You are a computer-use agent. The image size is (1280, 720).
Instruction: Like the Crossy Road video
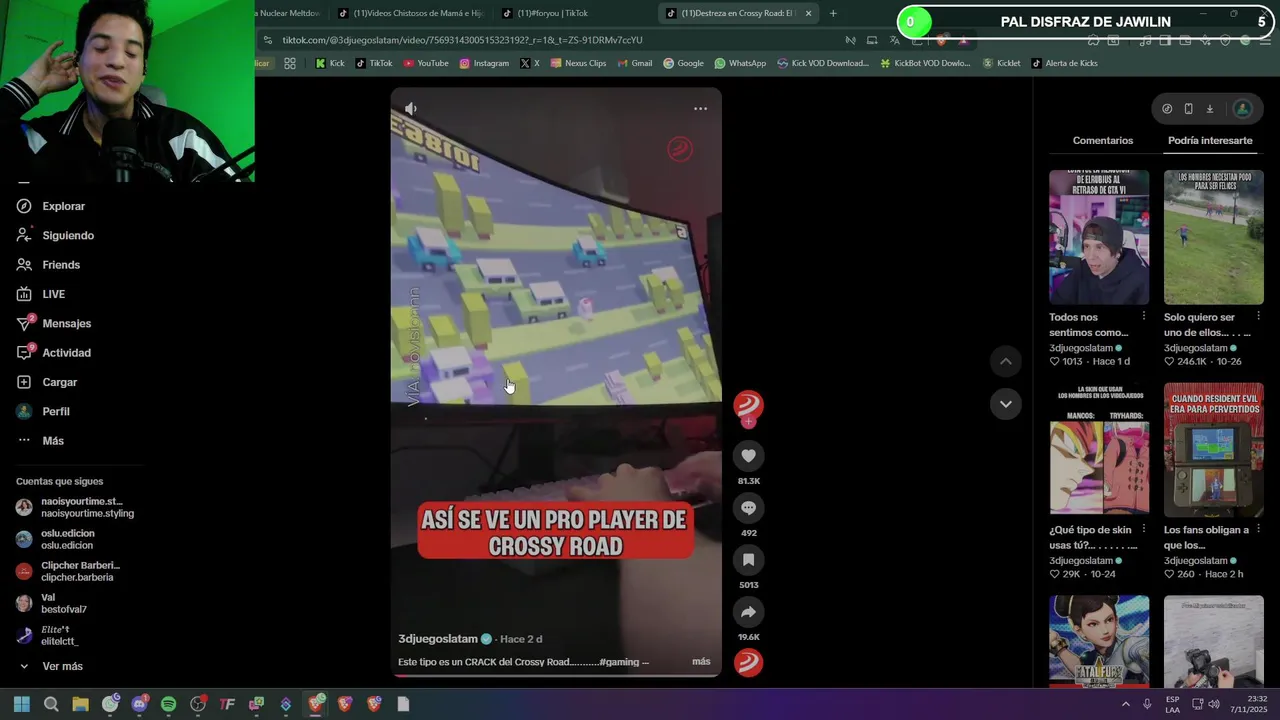coord(748,456)
